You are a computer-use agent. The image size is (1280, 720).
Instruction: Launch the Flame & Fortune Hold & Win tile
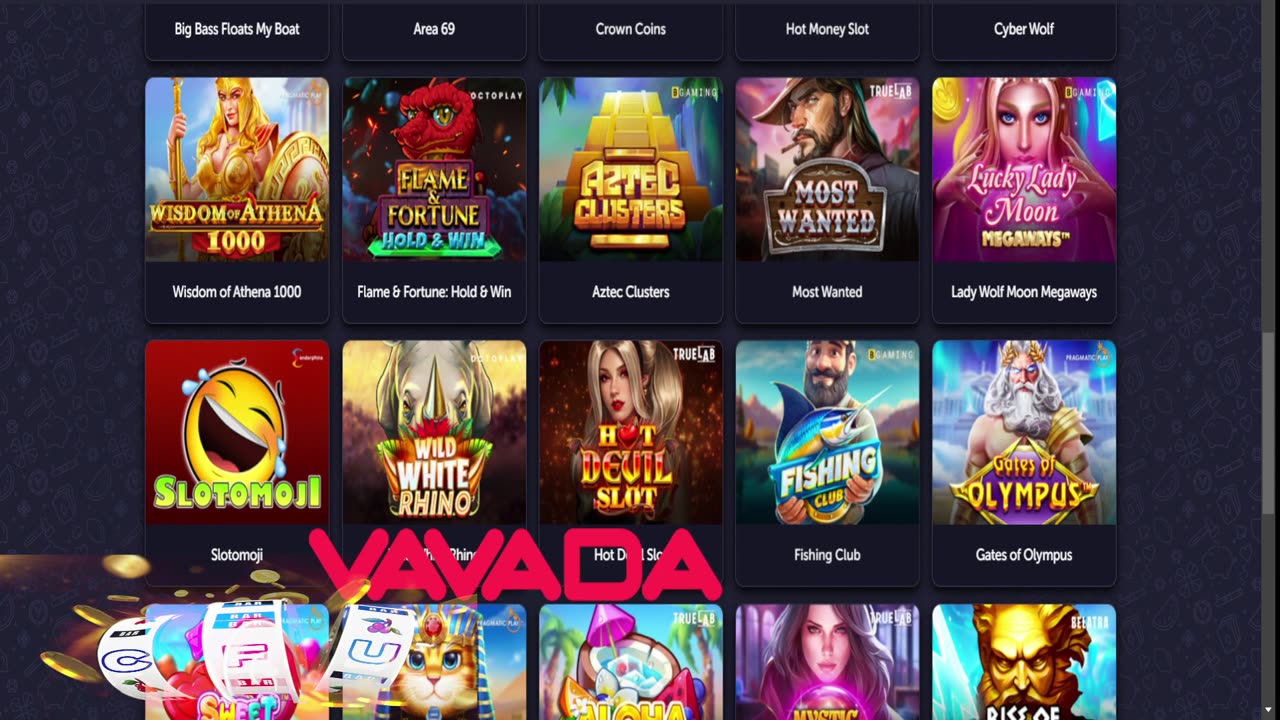pyautogui.click(x=434, y=170)
